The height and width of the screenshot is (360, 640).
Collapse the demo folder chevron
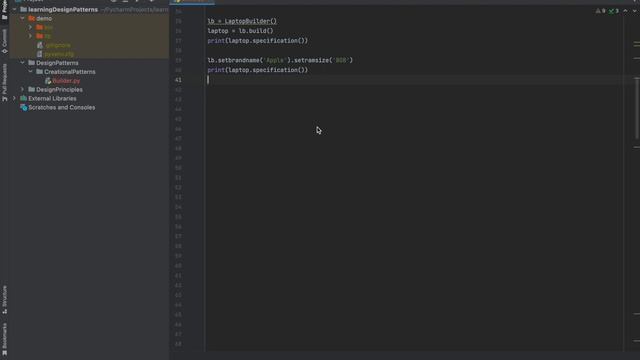22,18
